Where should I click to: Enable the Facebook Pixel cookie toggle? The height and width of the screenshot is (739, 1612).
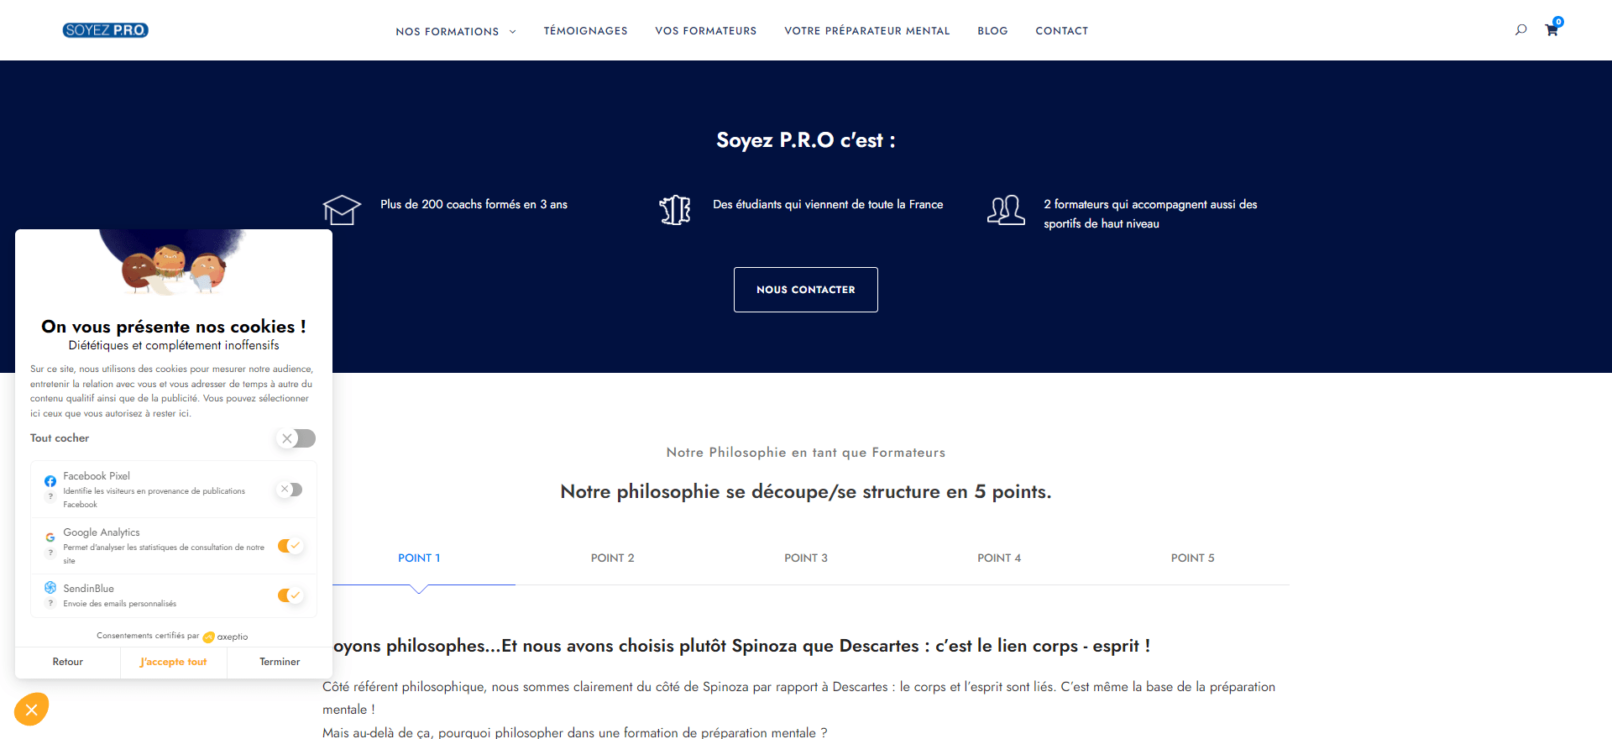pos(291,490)
